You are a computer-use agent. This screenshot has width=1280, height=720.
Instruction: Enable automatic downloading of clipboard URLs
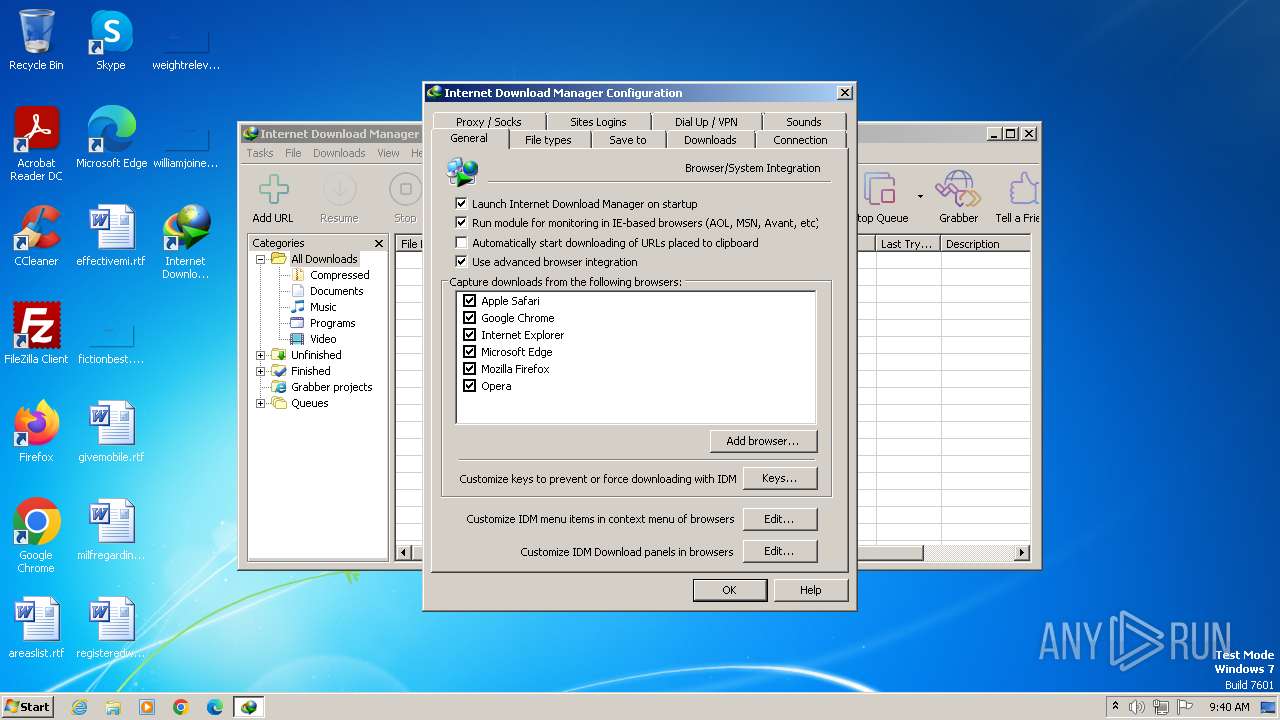(461, 243)
